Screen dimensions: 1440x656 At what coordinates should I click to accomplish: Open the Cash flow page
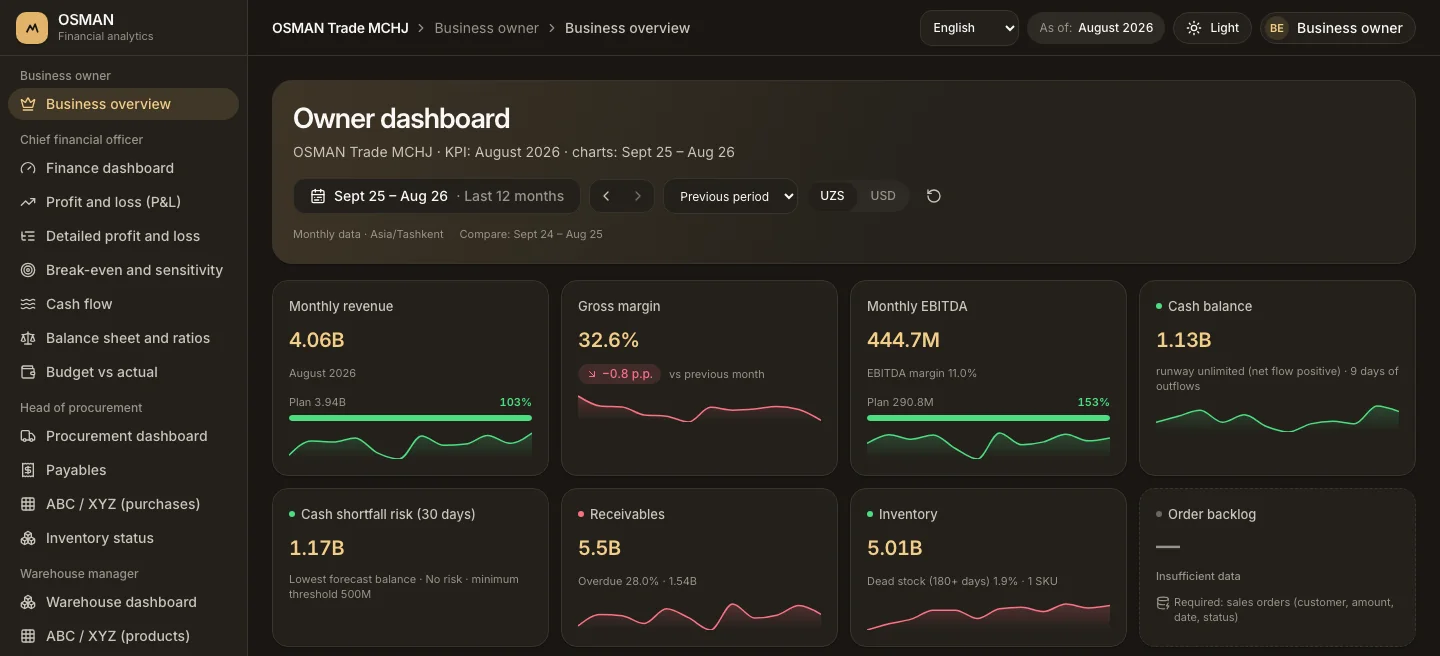[123, 304]
